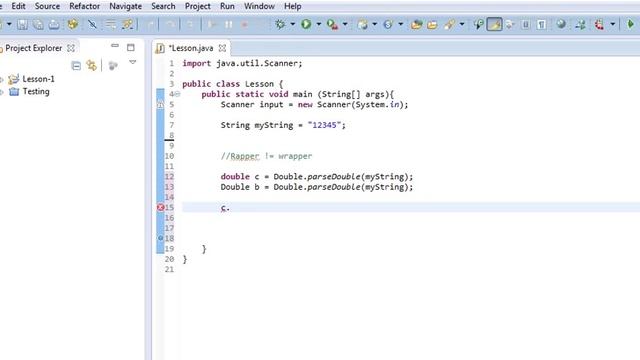Click the green Run button icon
The height and width of the screenshot is (360, 640).
306,24
